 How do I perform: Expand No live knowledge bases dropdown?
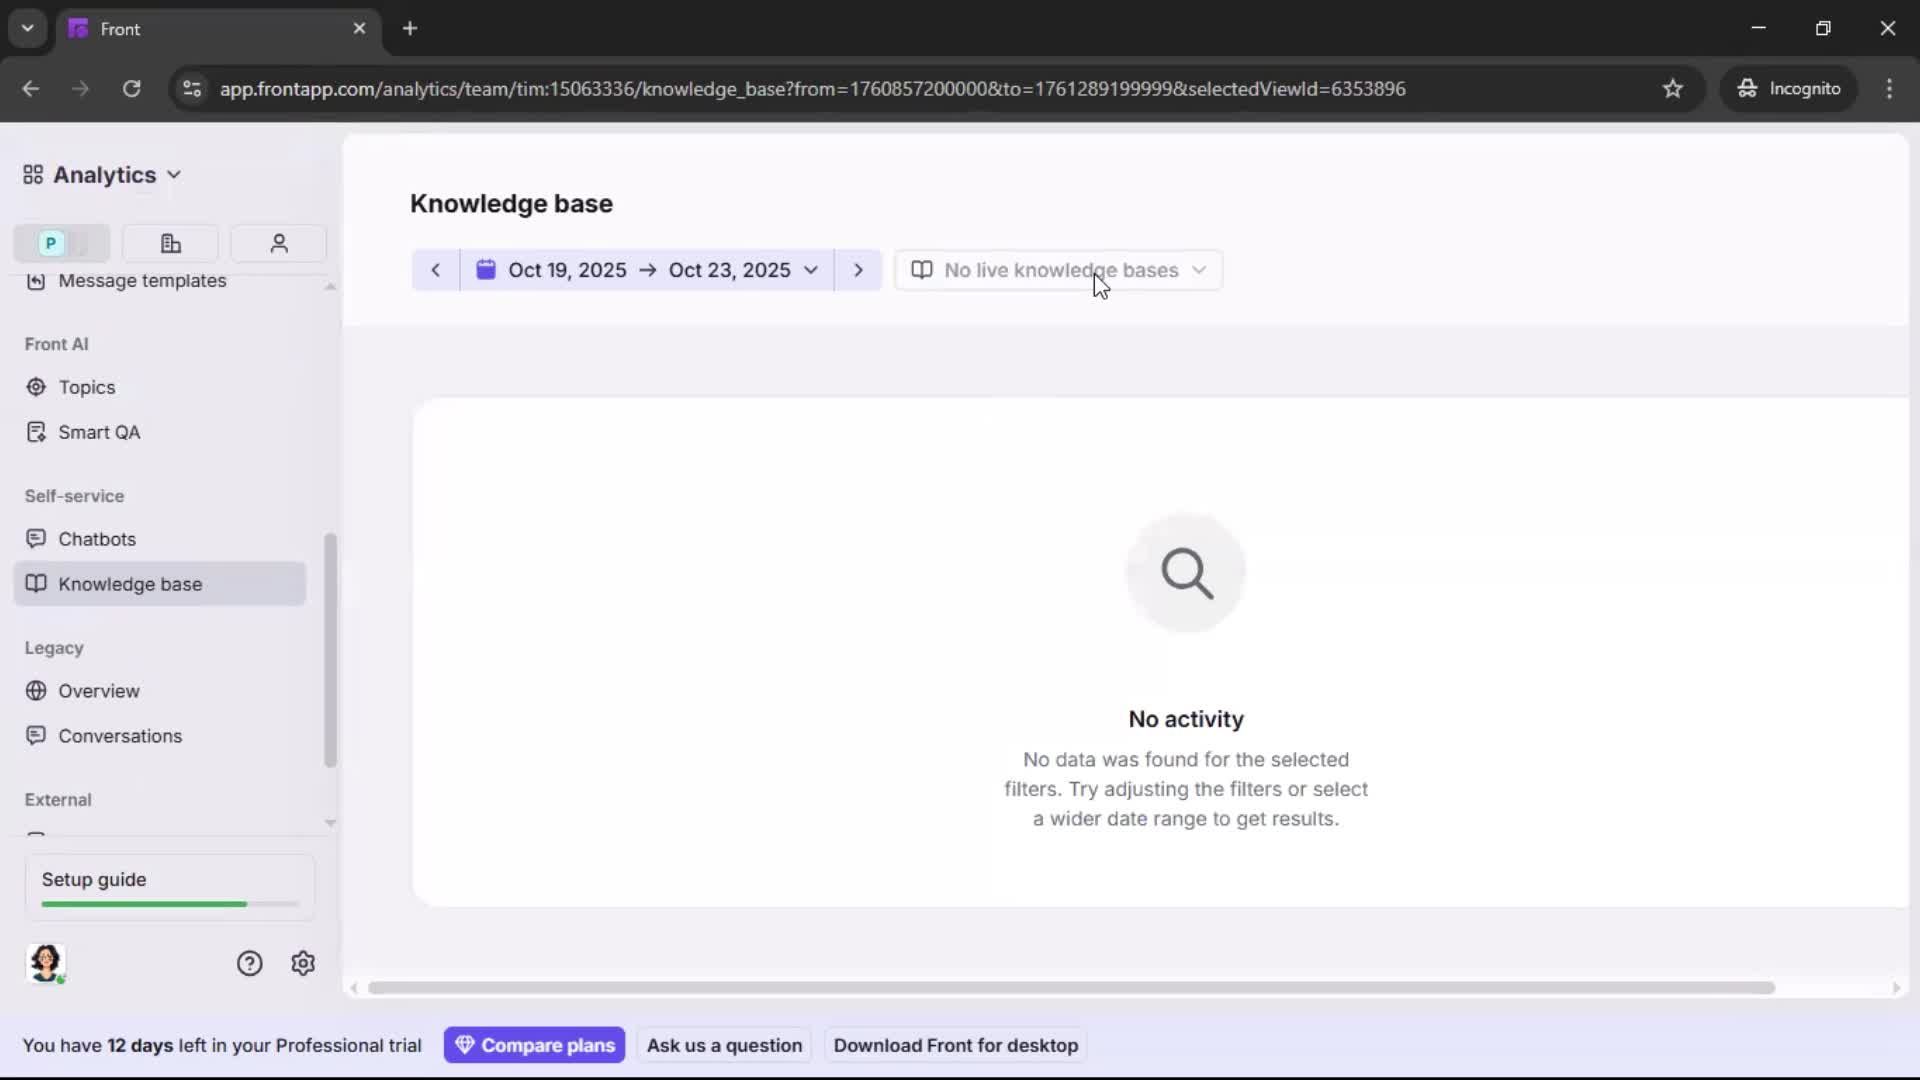click(x=1058, y=270)
